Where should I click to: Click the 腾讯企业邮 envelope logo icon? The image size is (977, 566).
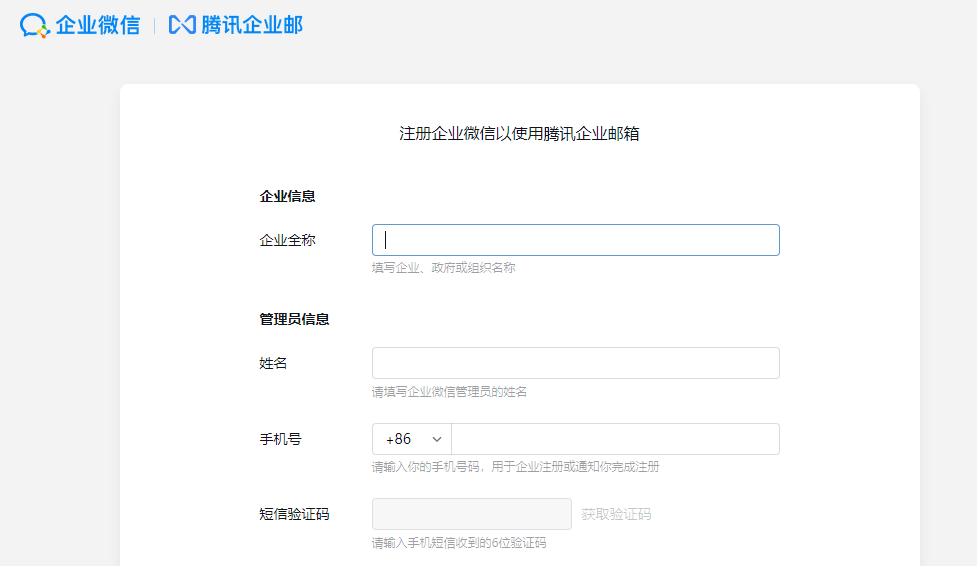182,25
